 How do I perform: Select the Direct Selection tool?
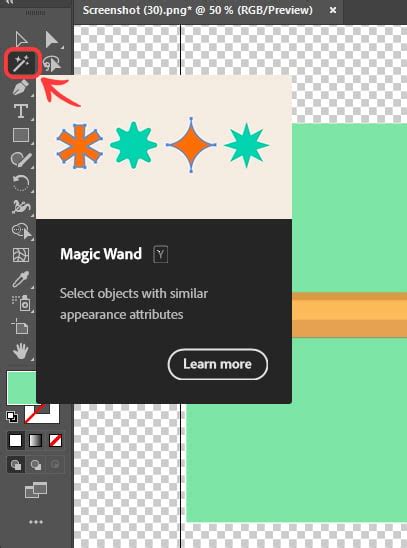click(52, 39)
